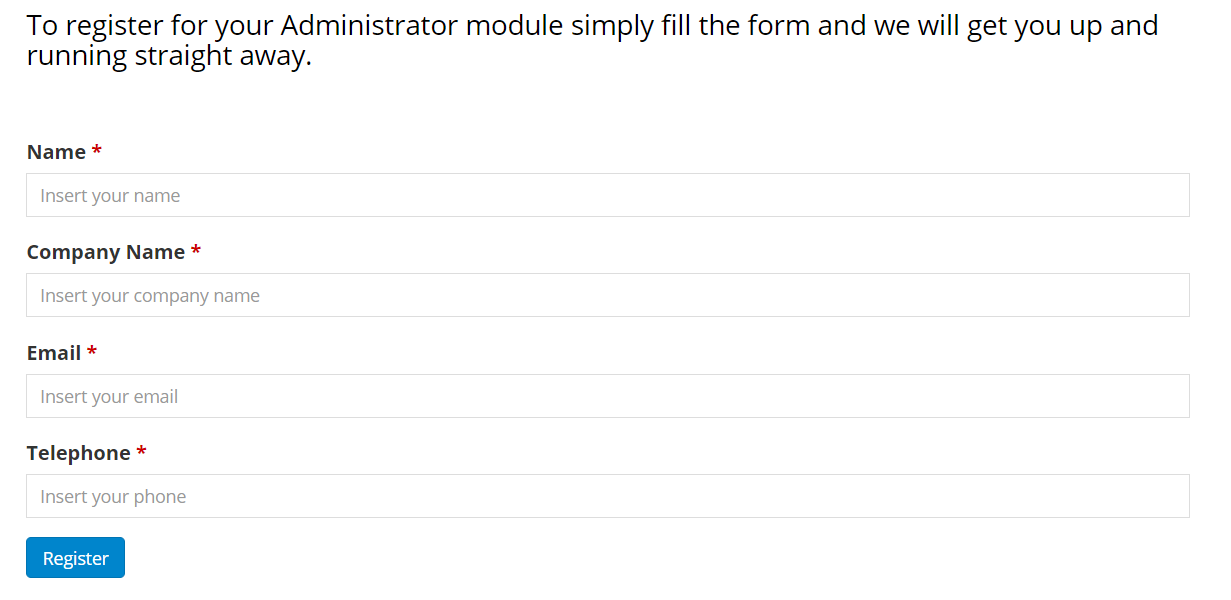Click the 'Insert your name' placeholder text
Viewport: 1231px width, 600px height.
110,196
